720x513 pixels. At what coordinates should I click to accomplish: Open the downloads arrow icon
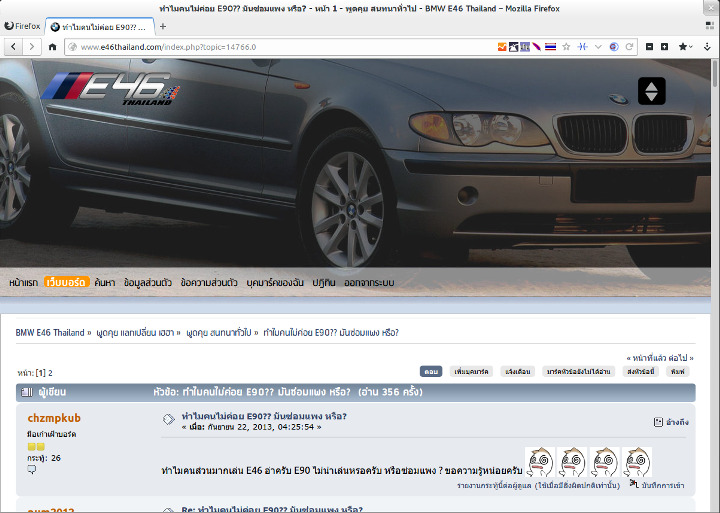[x=707, y=46]
